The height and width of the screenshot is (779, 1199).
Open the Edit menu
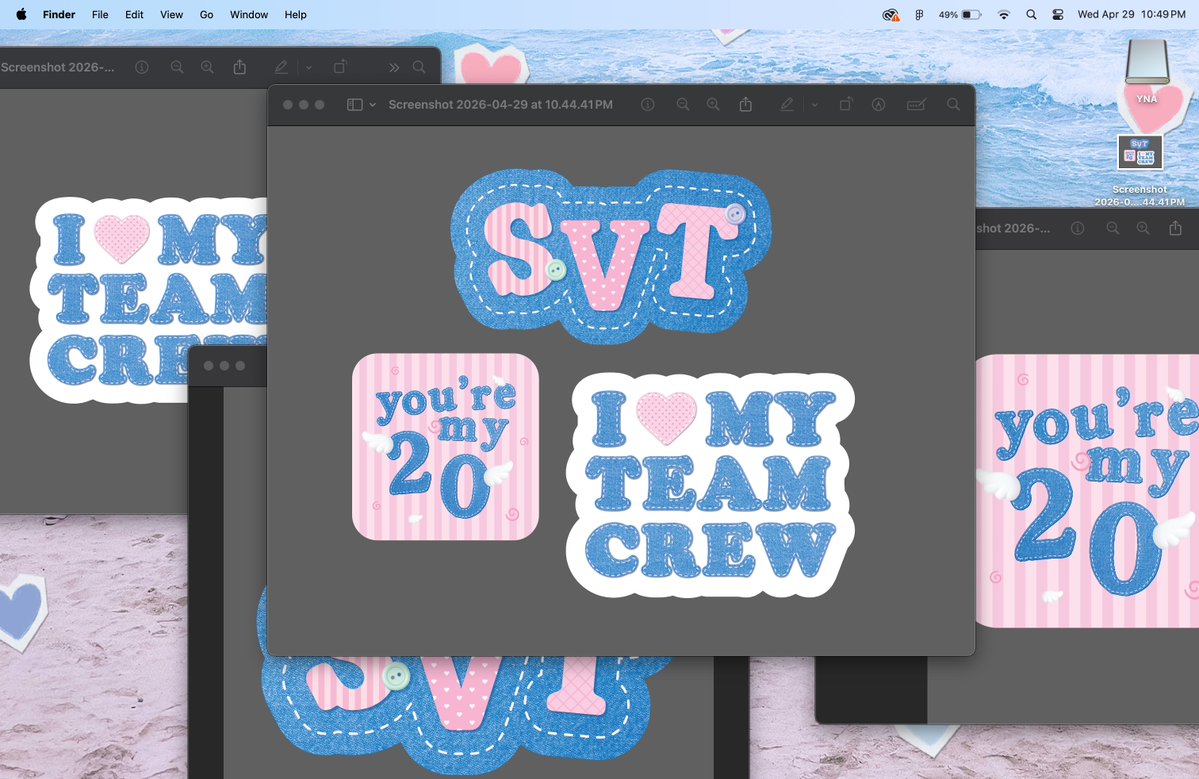pos(135,15)
